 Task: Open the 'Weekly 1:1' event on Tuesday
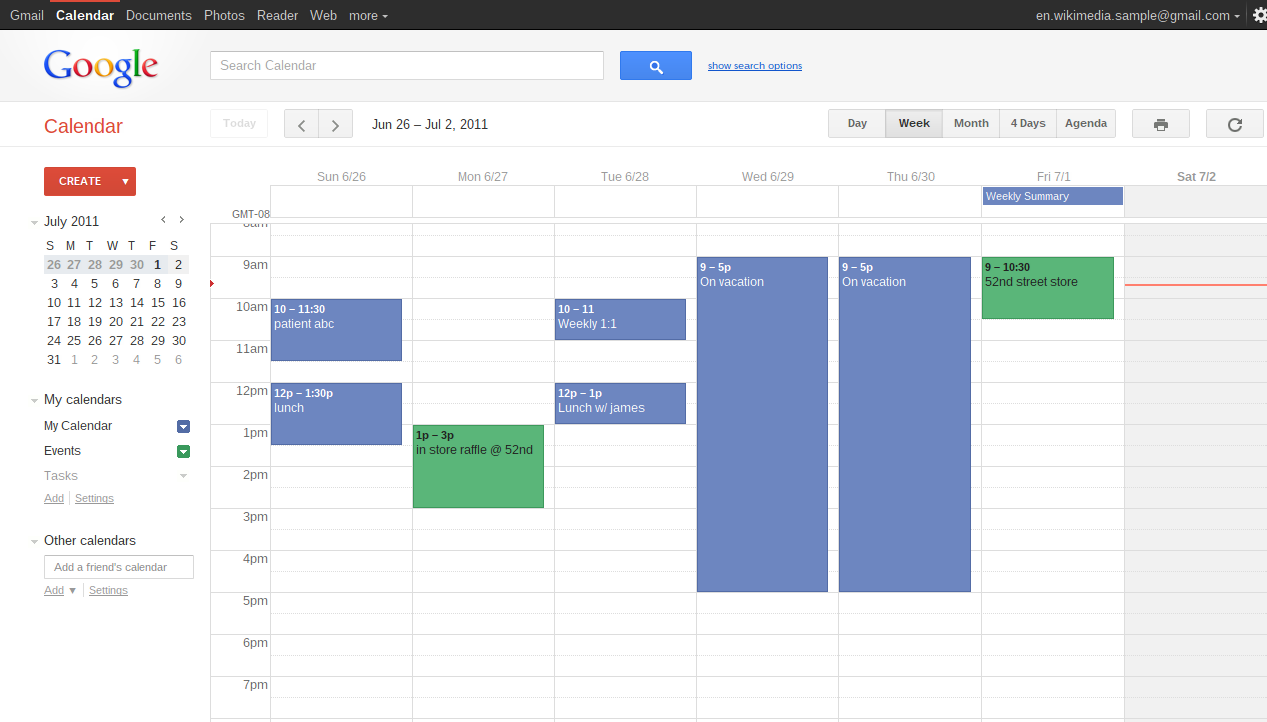coord(620,318)
